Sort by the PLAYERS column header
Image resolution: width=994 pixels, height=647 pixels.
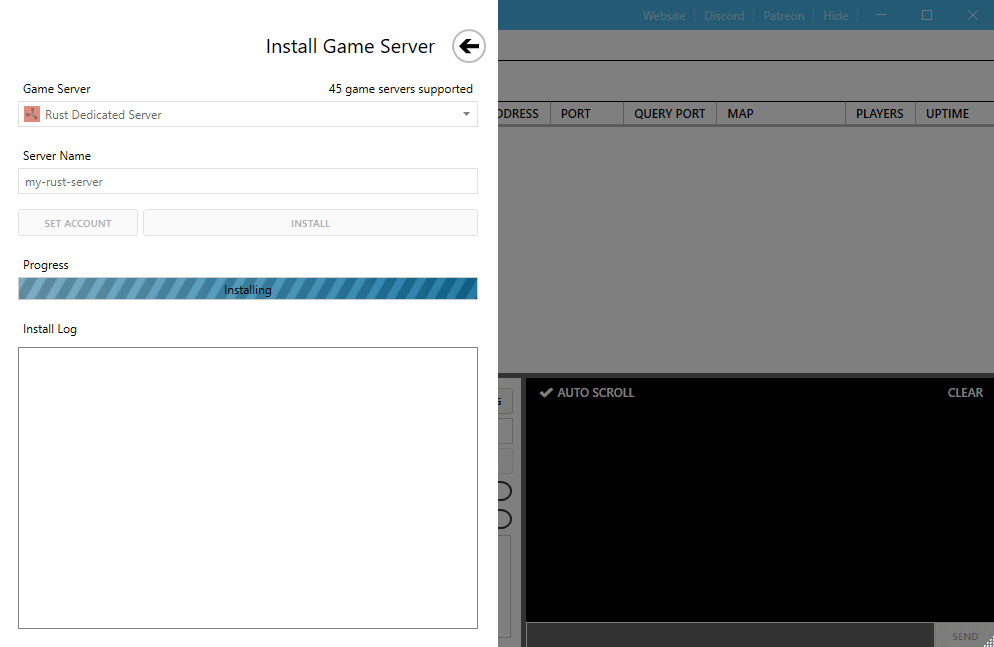879,114
